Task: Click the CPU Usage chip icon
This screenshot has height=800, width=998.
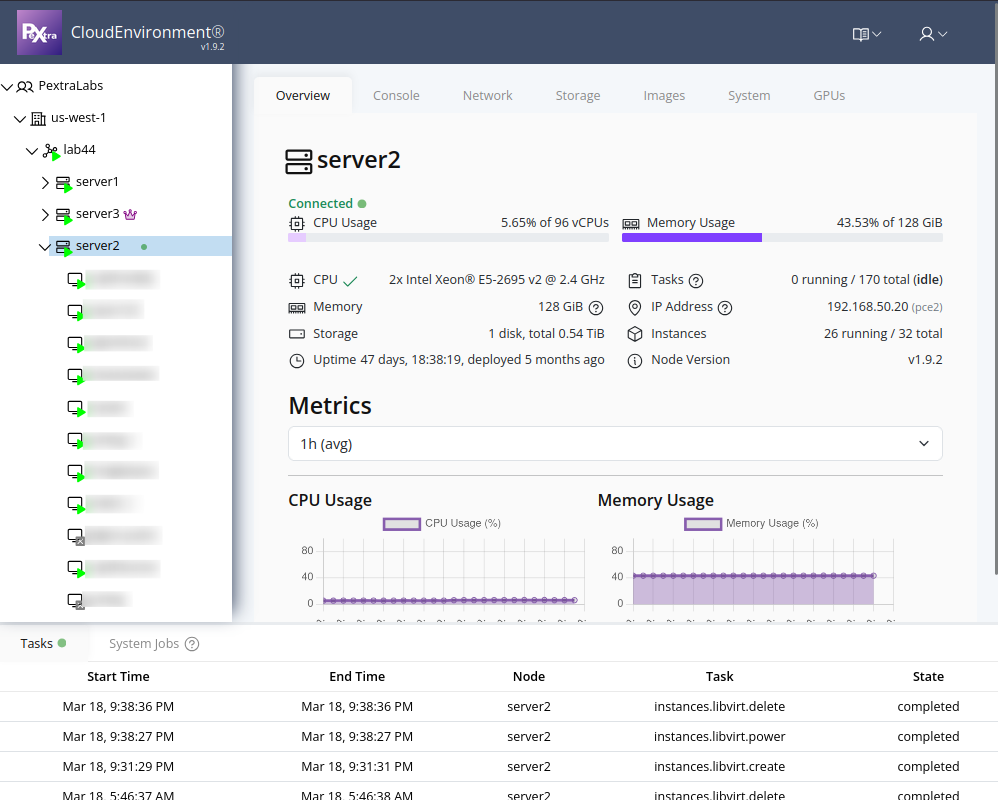Action: pyautogui.click(x=297, y=223)
